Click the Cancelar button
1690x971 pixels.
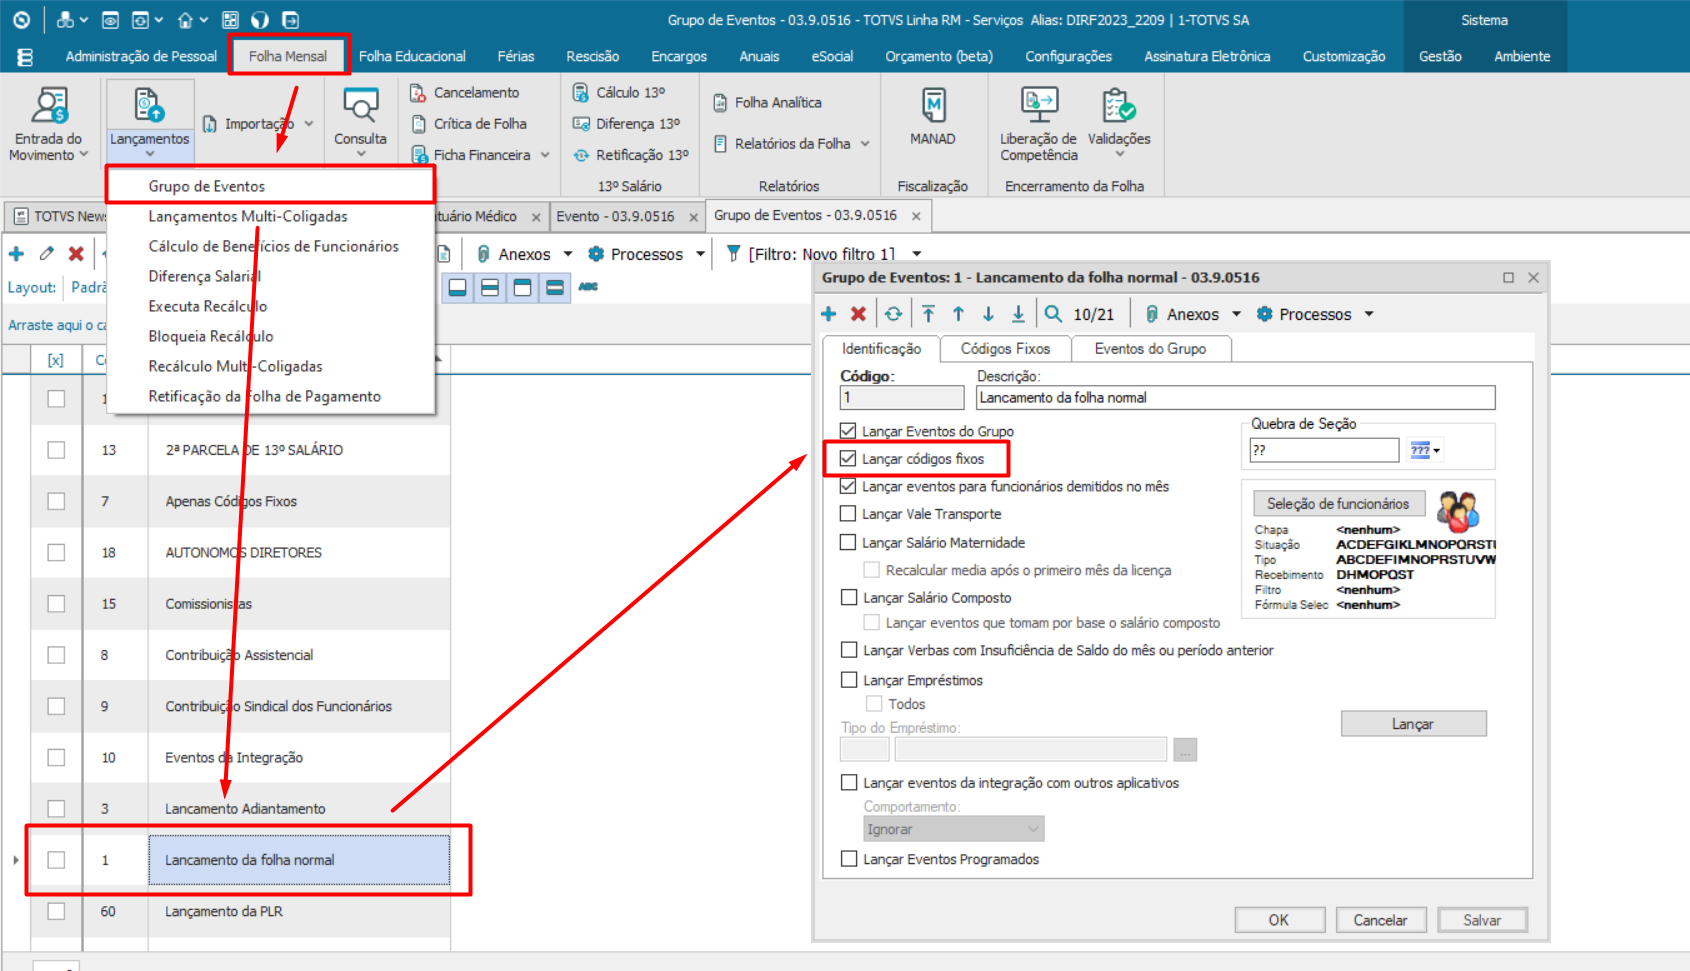1380,920
